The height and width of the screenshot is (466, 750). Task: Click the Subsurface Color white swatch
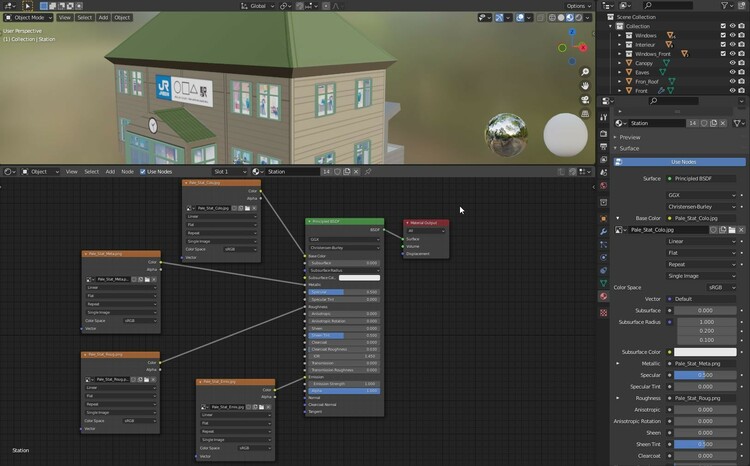[705, 352]
